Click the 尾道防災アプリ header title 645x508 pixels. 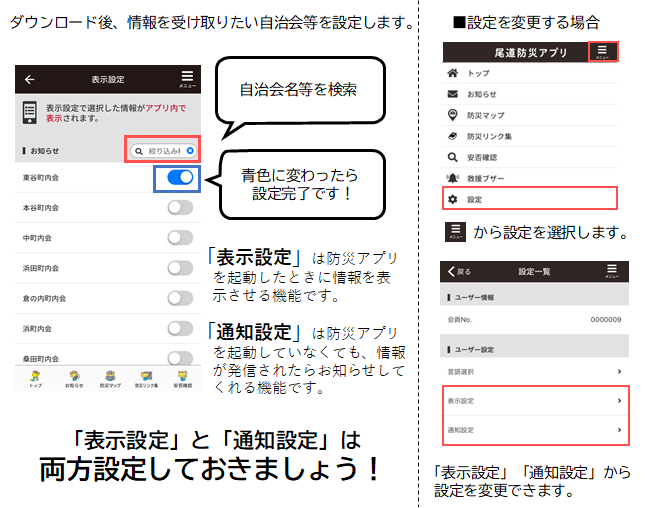click(531, 52)
